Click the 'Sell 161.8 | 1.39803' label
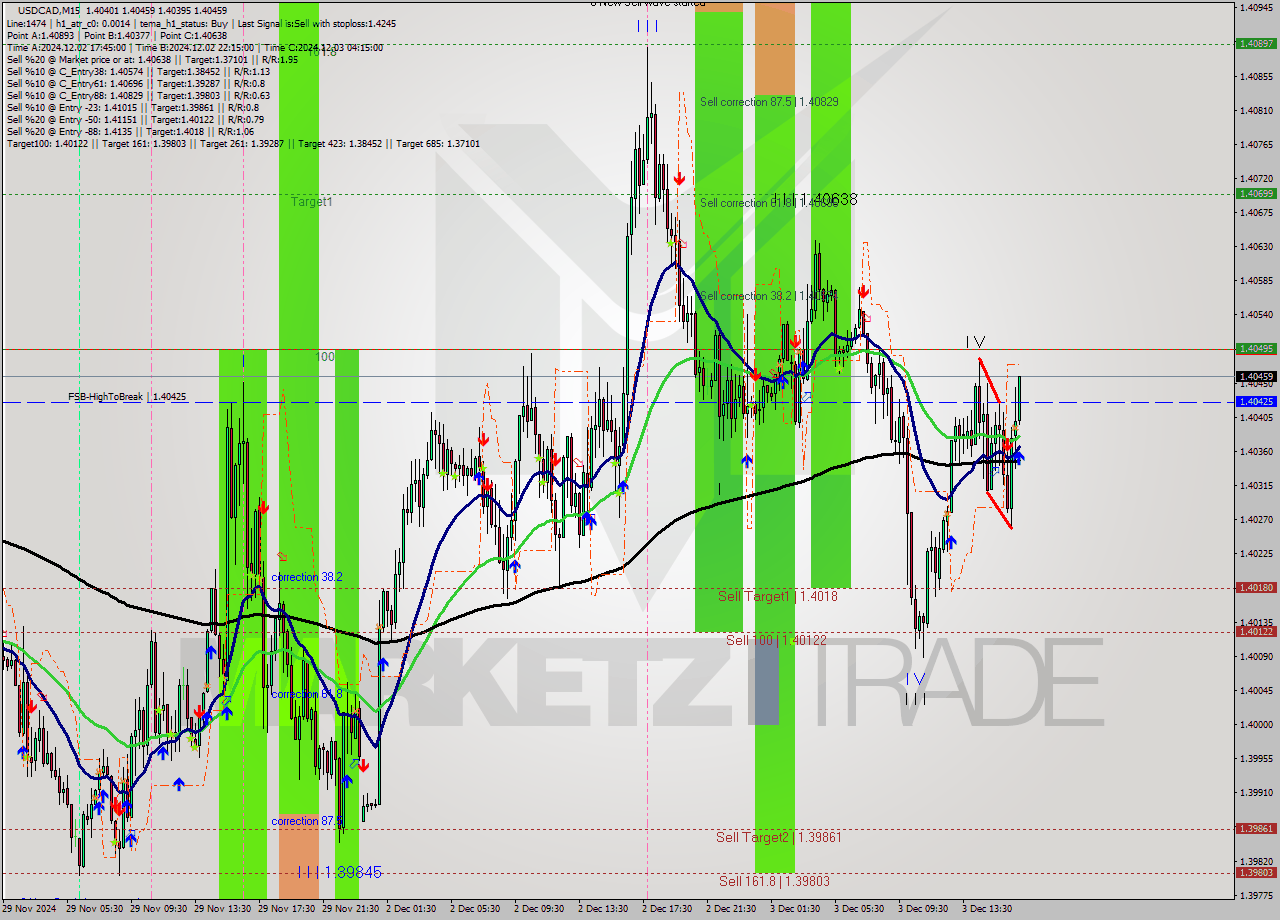This screenshot has height=920, width=1280. tap(775, 881)
